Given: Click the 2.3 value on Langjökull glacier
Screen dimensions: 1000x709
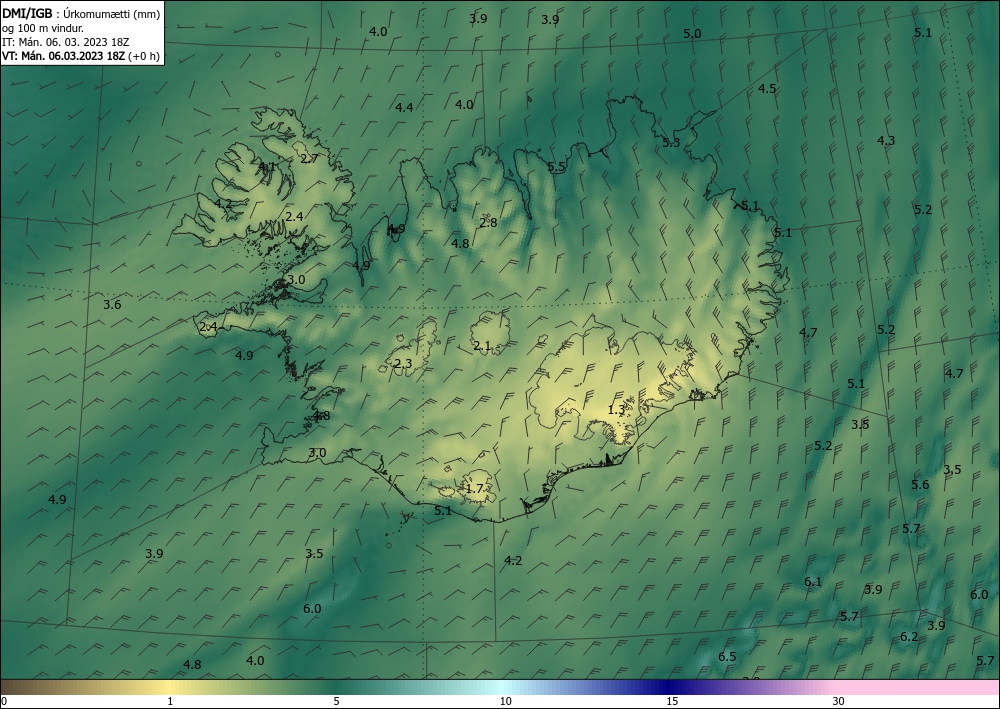Looking at the screenshot, I should (x=403, y=364).
